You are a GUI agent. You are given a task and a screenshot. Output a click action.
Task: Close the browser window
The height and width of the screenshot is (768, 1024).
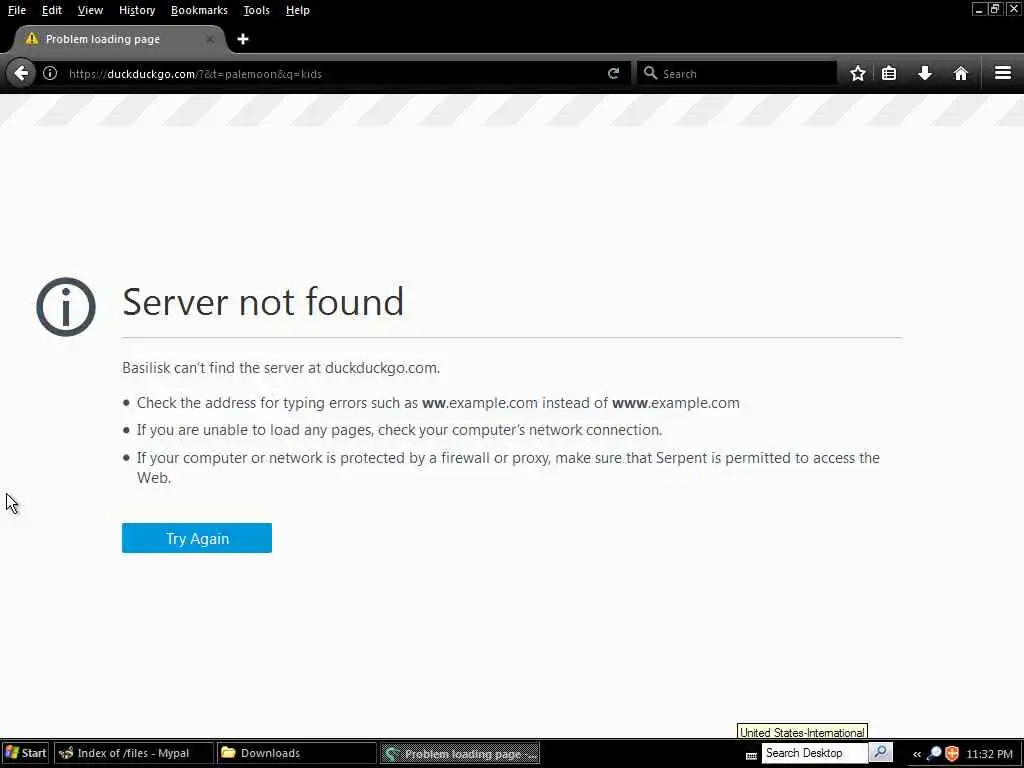1013,9
